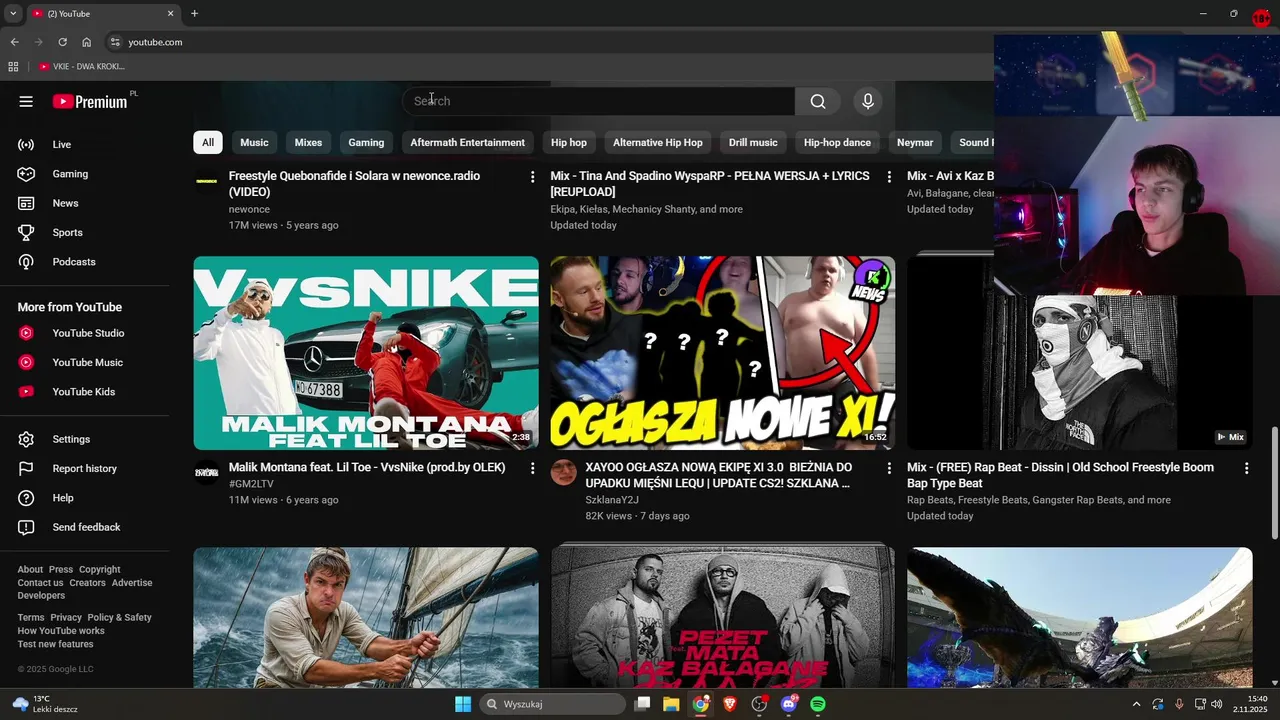Select the All filter chip
Screen dimensions: 1280x720
(x=208, y=143)
